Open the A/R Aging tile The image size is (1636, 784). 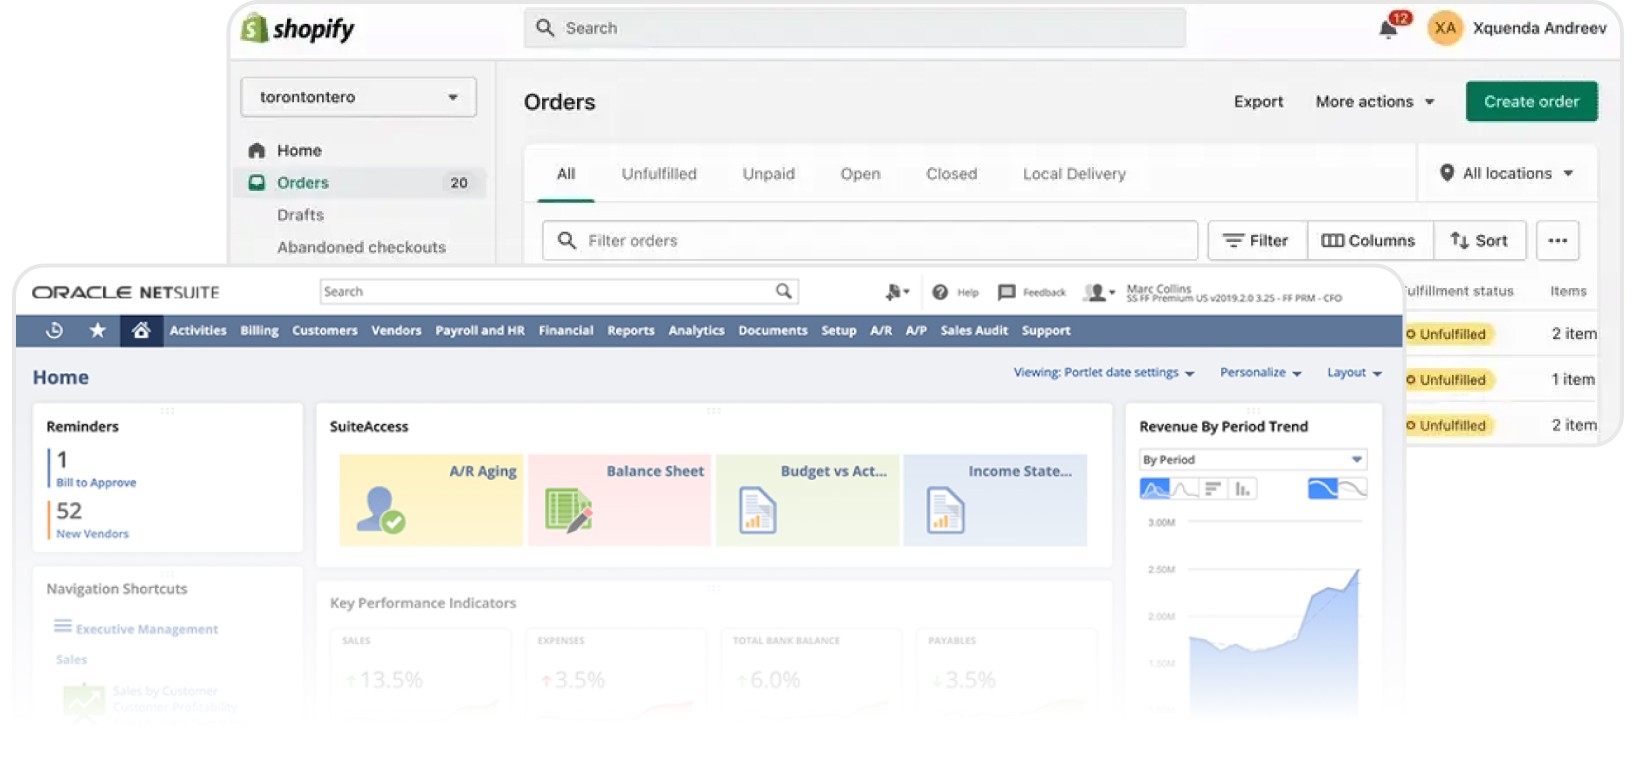[431, 500]
